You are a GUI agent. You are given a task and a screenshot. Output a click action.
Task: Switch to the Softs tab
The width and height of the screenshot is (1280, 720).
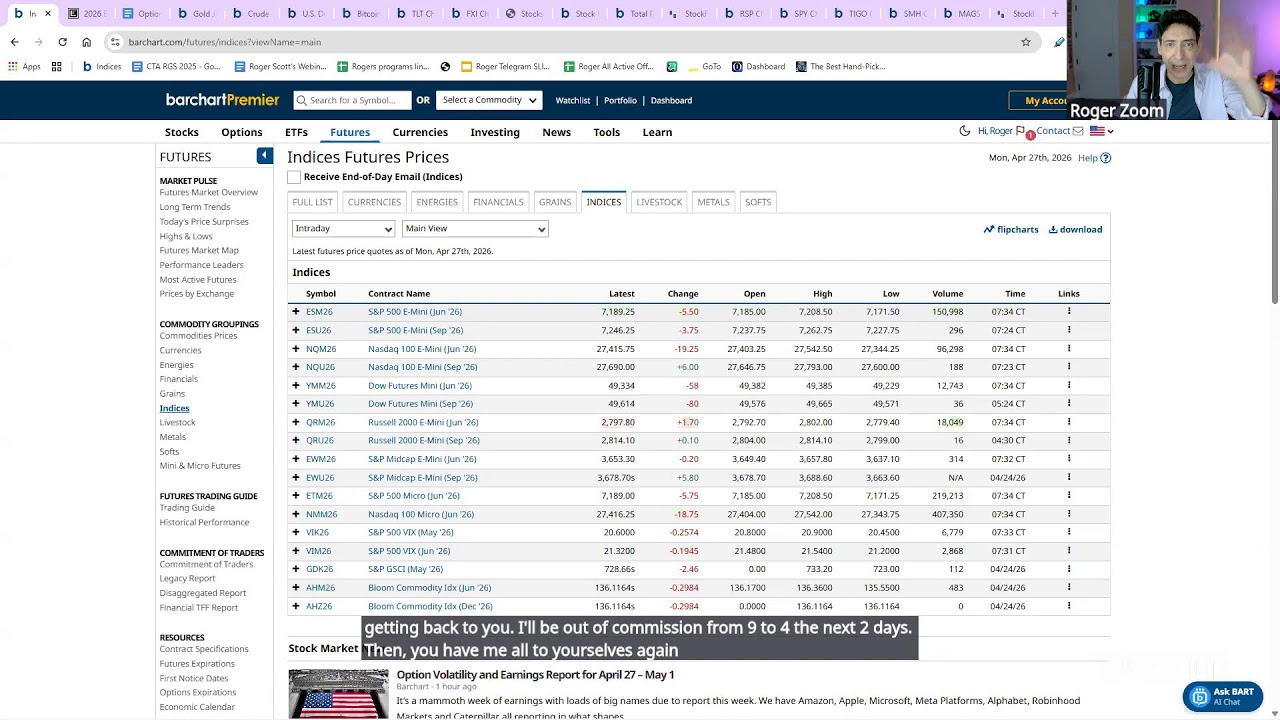(x=758, y=202)
